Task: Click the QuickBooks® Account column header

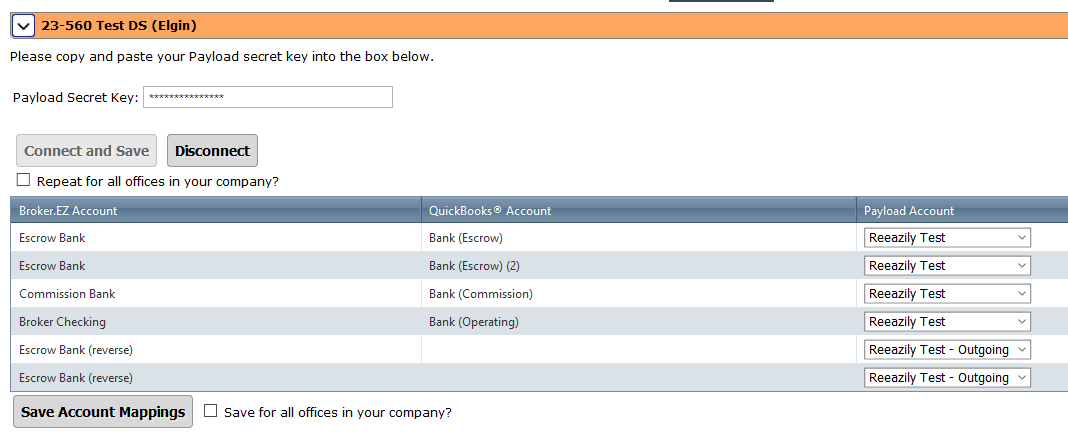Action: [490, 211]
